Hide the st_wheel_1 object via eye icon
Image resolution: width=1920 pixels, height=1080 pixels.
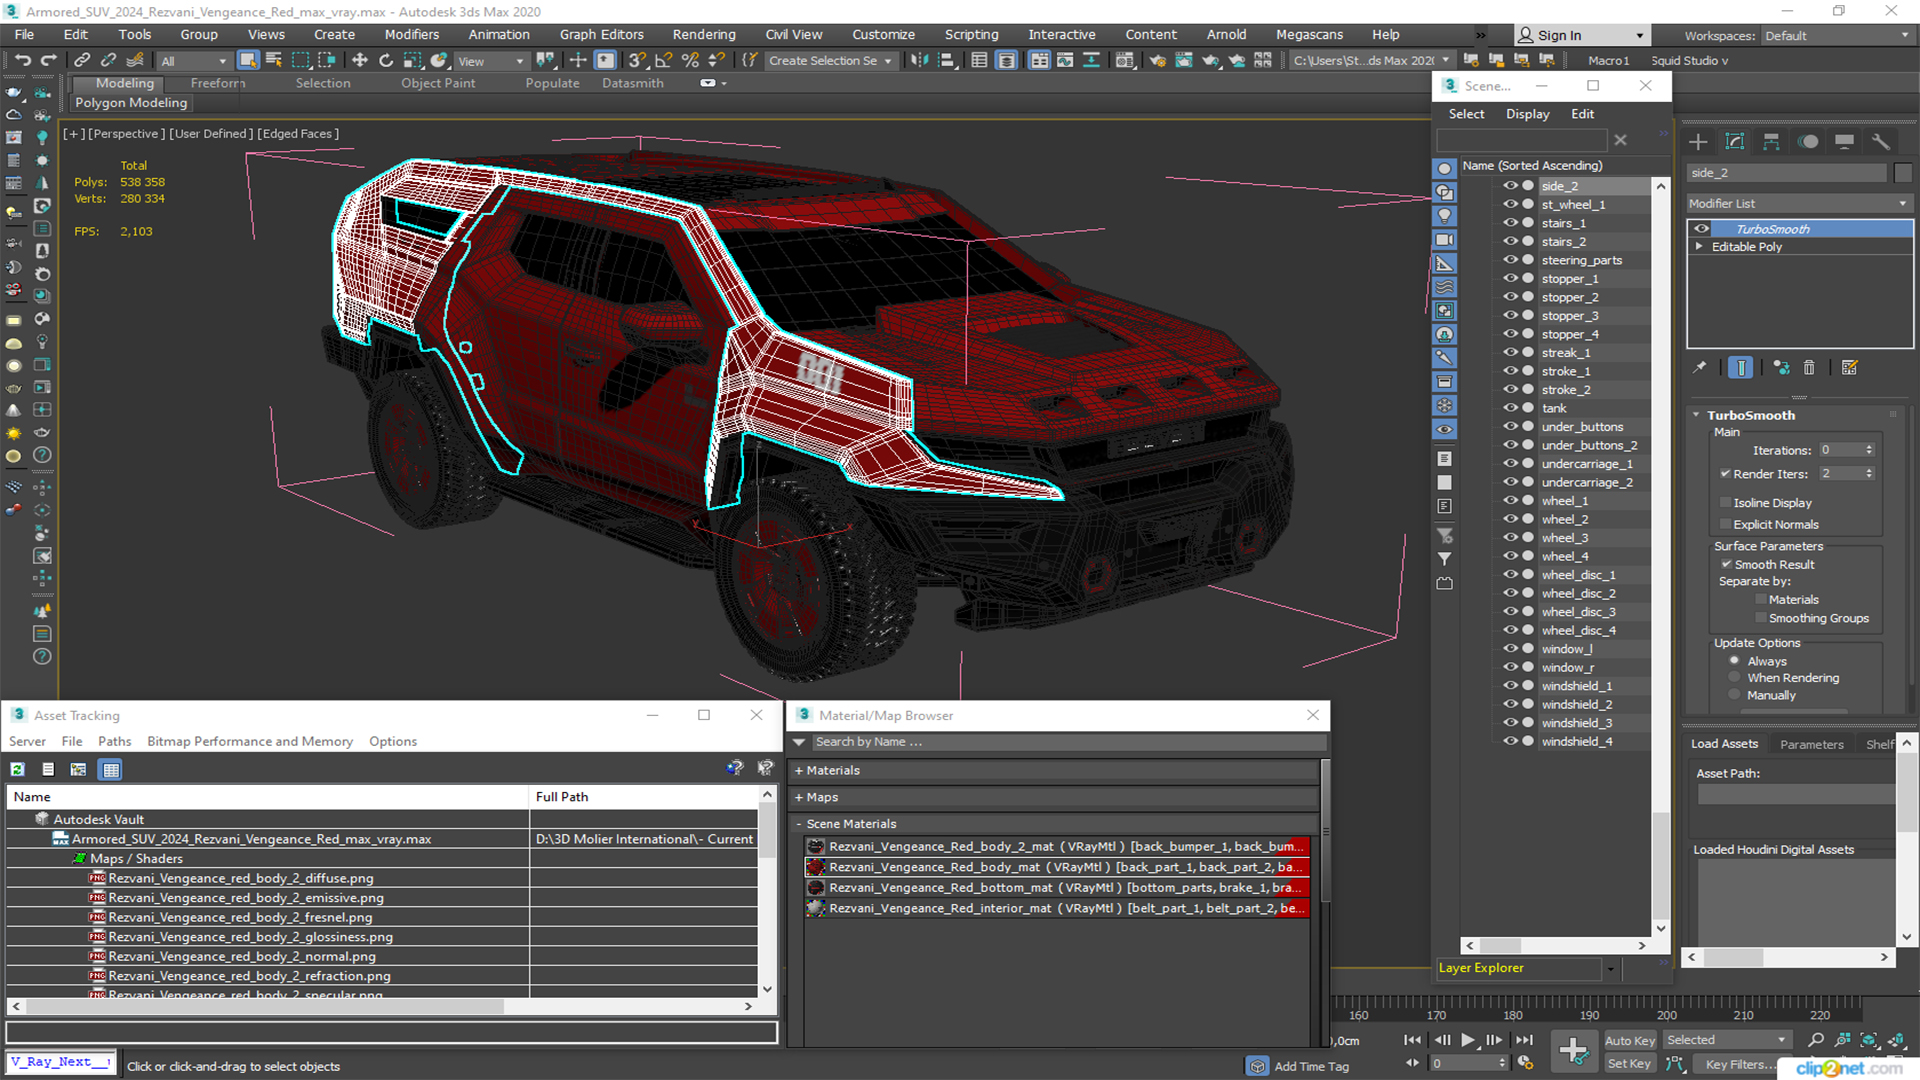1510,204
